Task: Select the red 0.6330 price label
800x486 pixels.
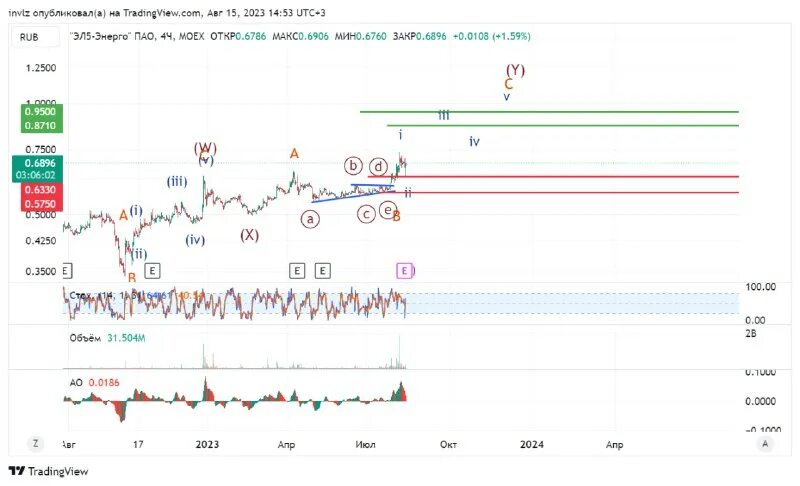Action: pos(41,190)
